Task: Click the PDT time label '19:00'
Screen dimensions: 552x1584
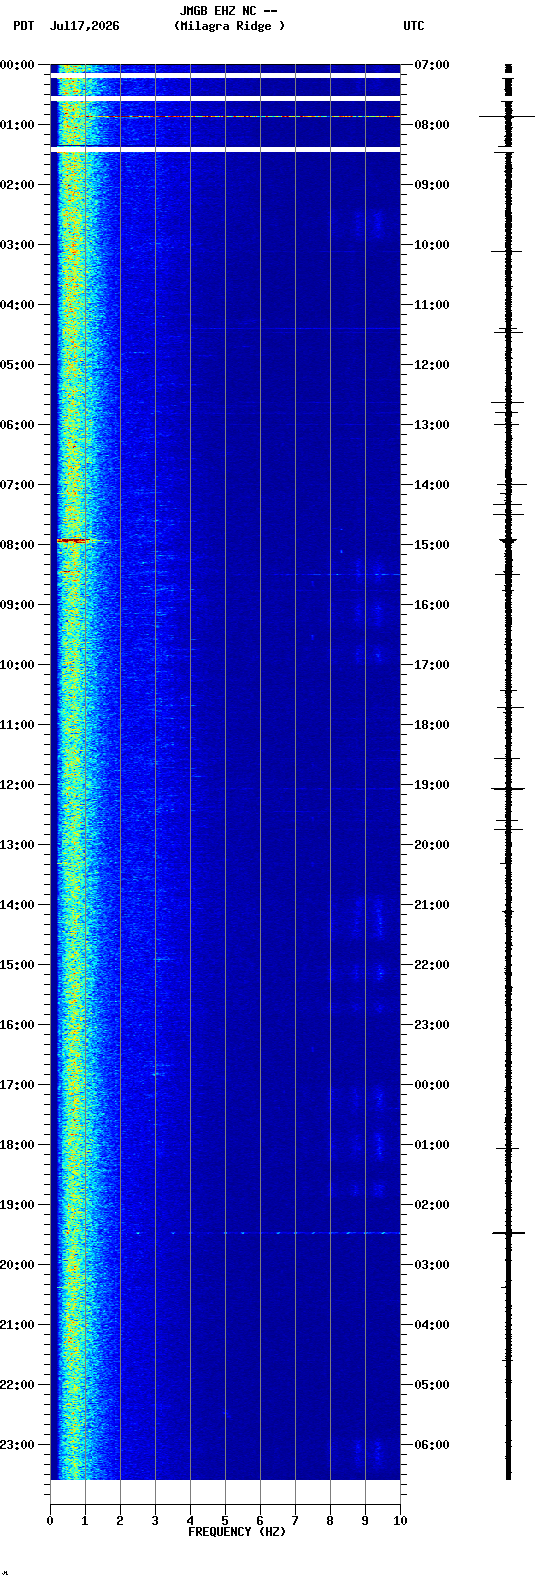Action: 17,1205
